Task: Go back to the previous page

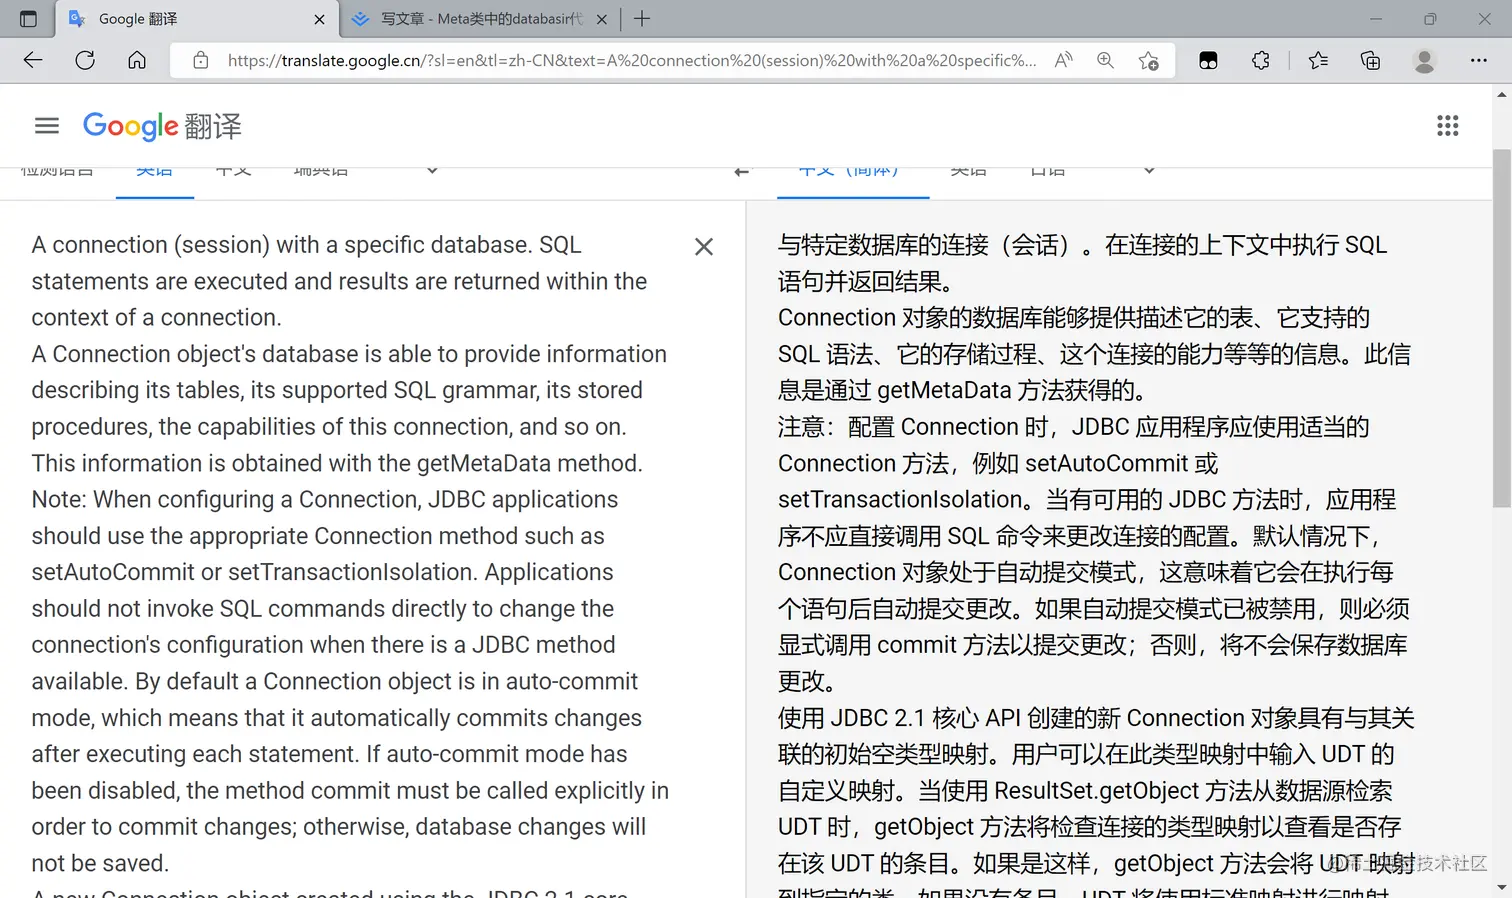Action: pyautogui.click(x=33, y=60)
